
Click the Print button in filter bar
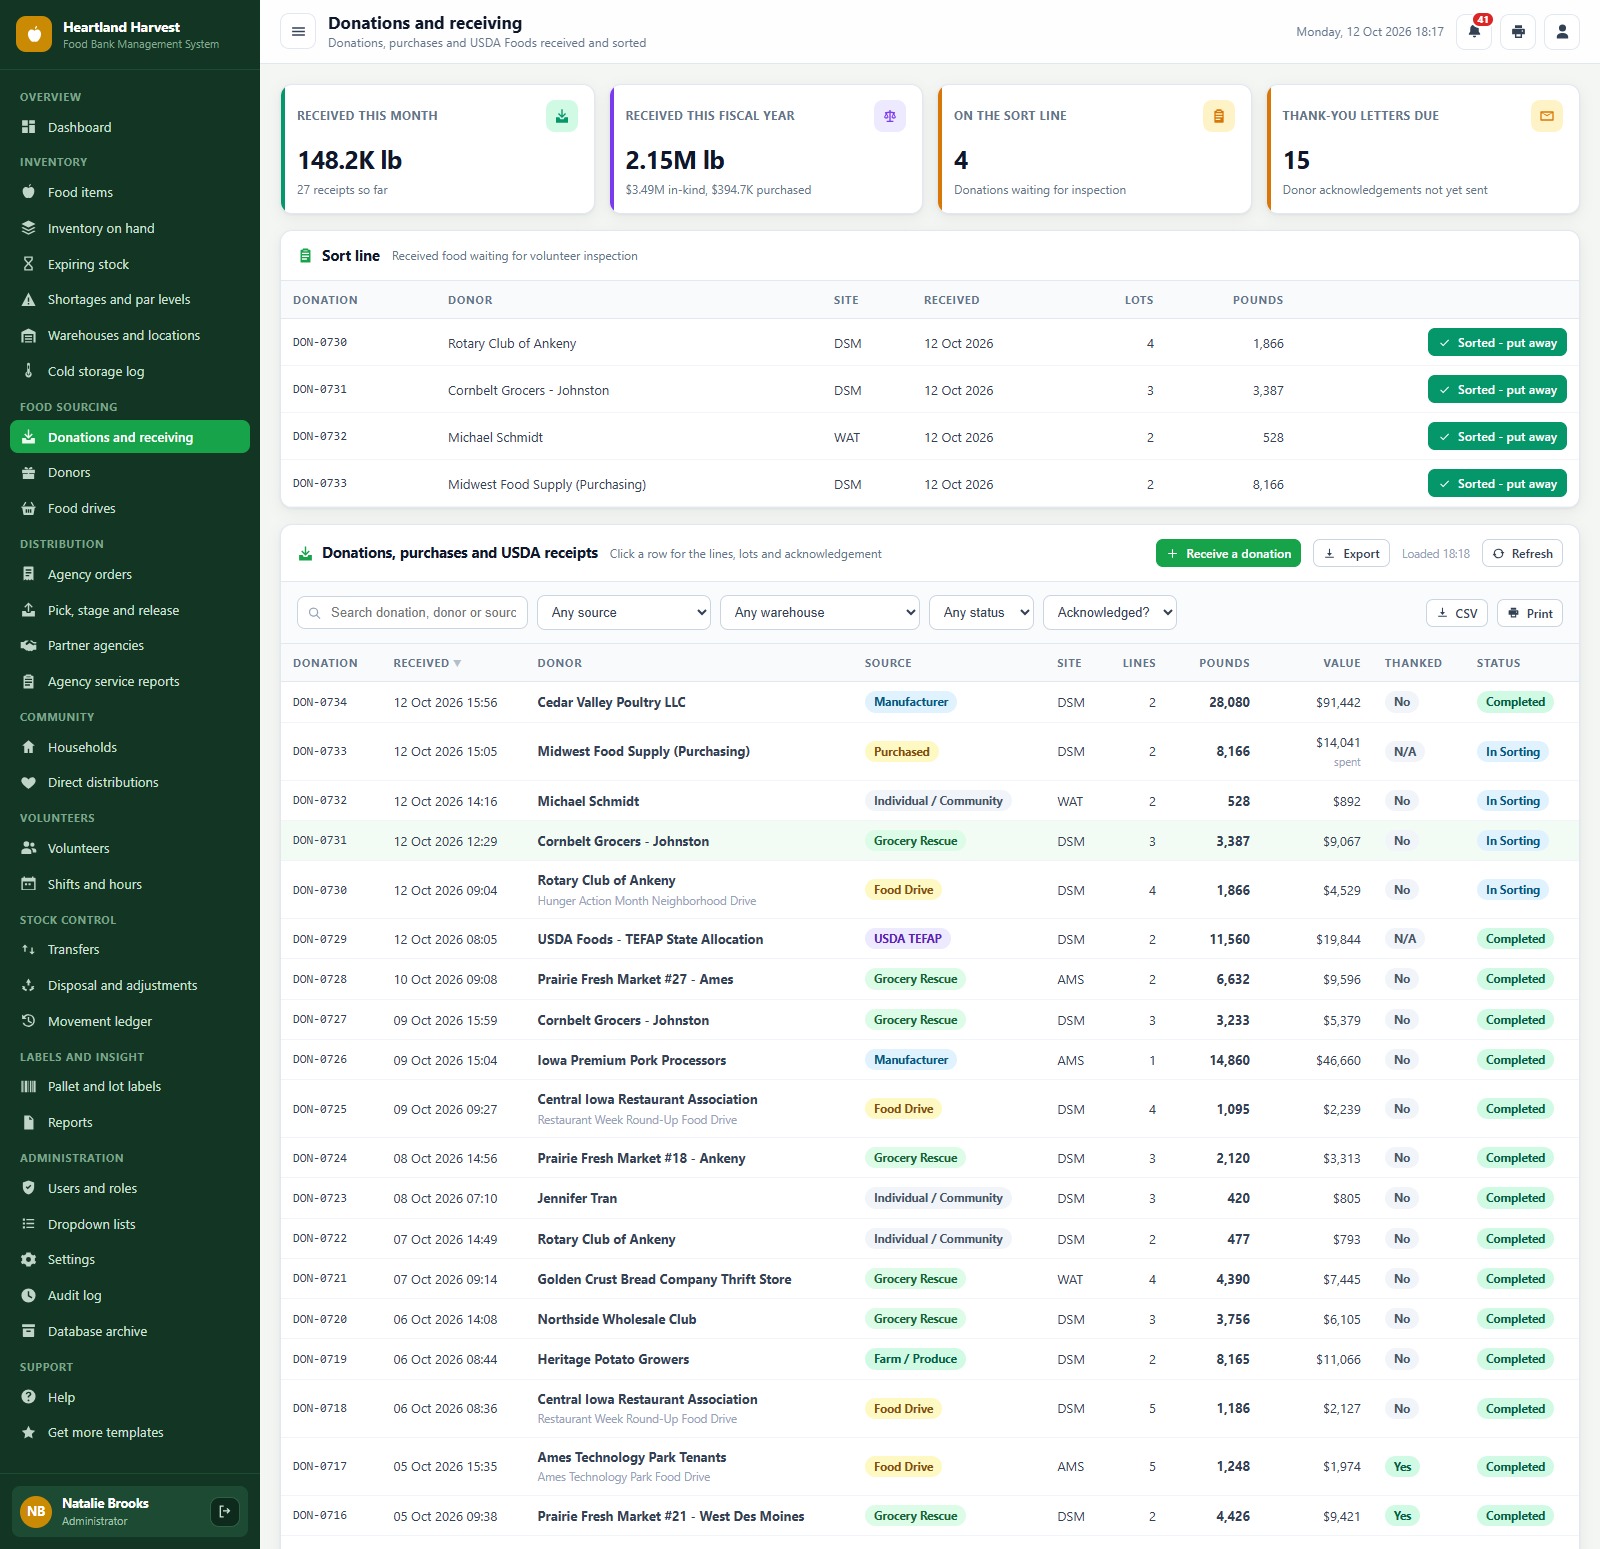(1530, 613)
